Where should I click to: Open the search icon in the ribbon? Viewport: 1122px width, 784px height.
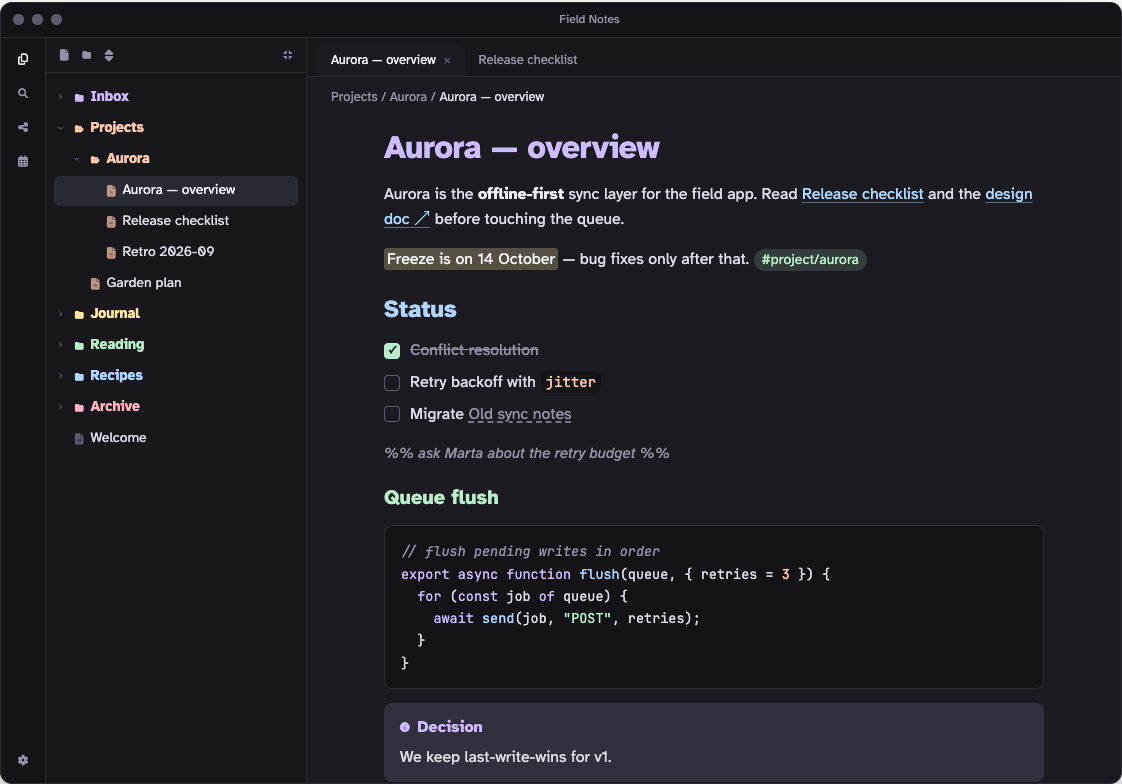(23, 93)
